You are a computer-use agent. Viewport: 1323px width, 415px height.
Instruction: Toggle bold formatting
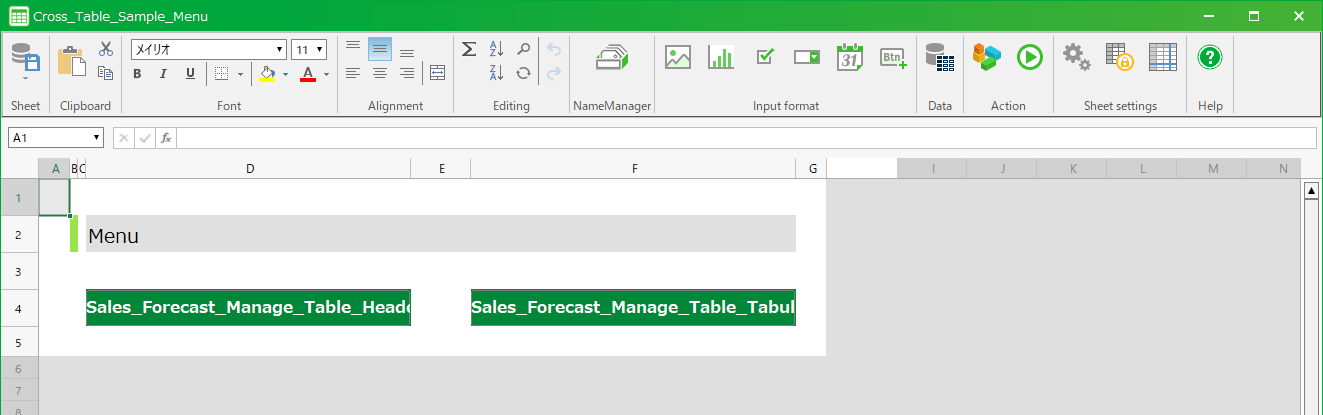(x=137, y=74)
